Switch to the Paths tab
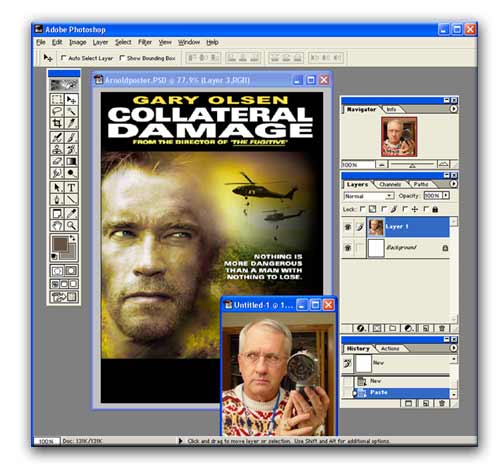Image resolution: width=500 pixels, height=476 pixels. [x=421, y=184]
